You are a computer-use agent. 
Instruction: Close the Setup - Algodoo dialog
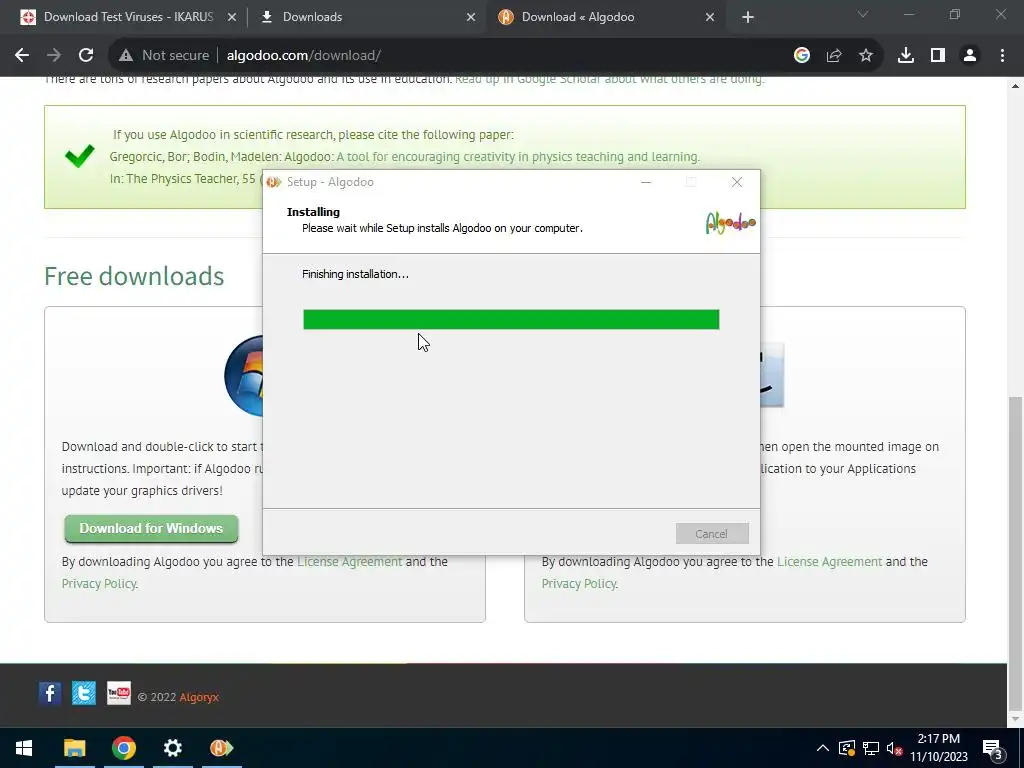[737, 182]
